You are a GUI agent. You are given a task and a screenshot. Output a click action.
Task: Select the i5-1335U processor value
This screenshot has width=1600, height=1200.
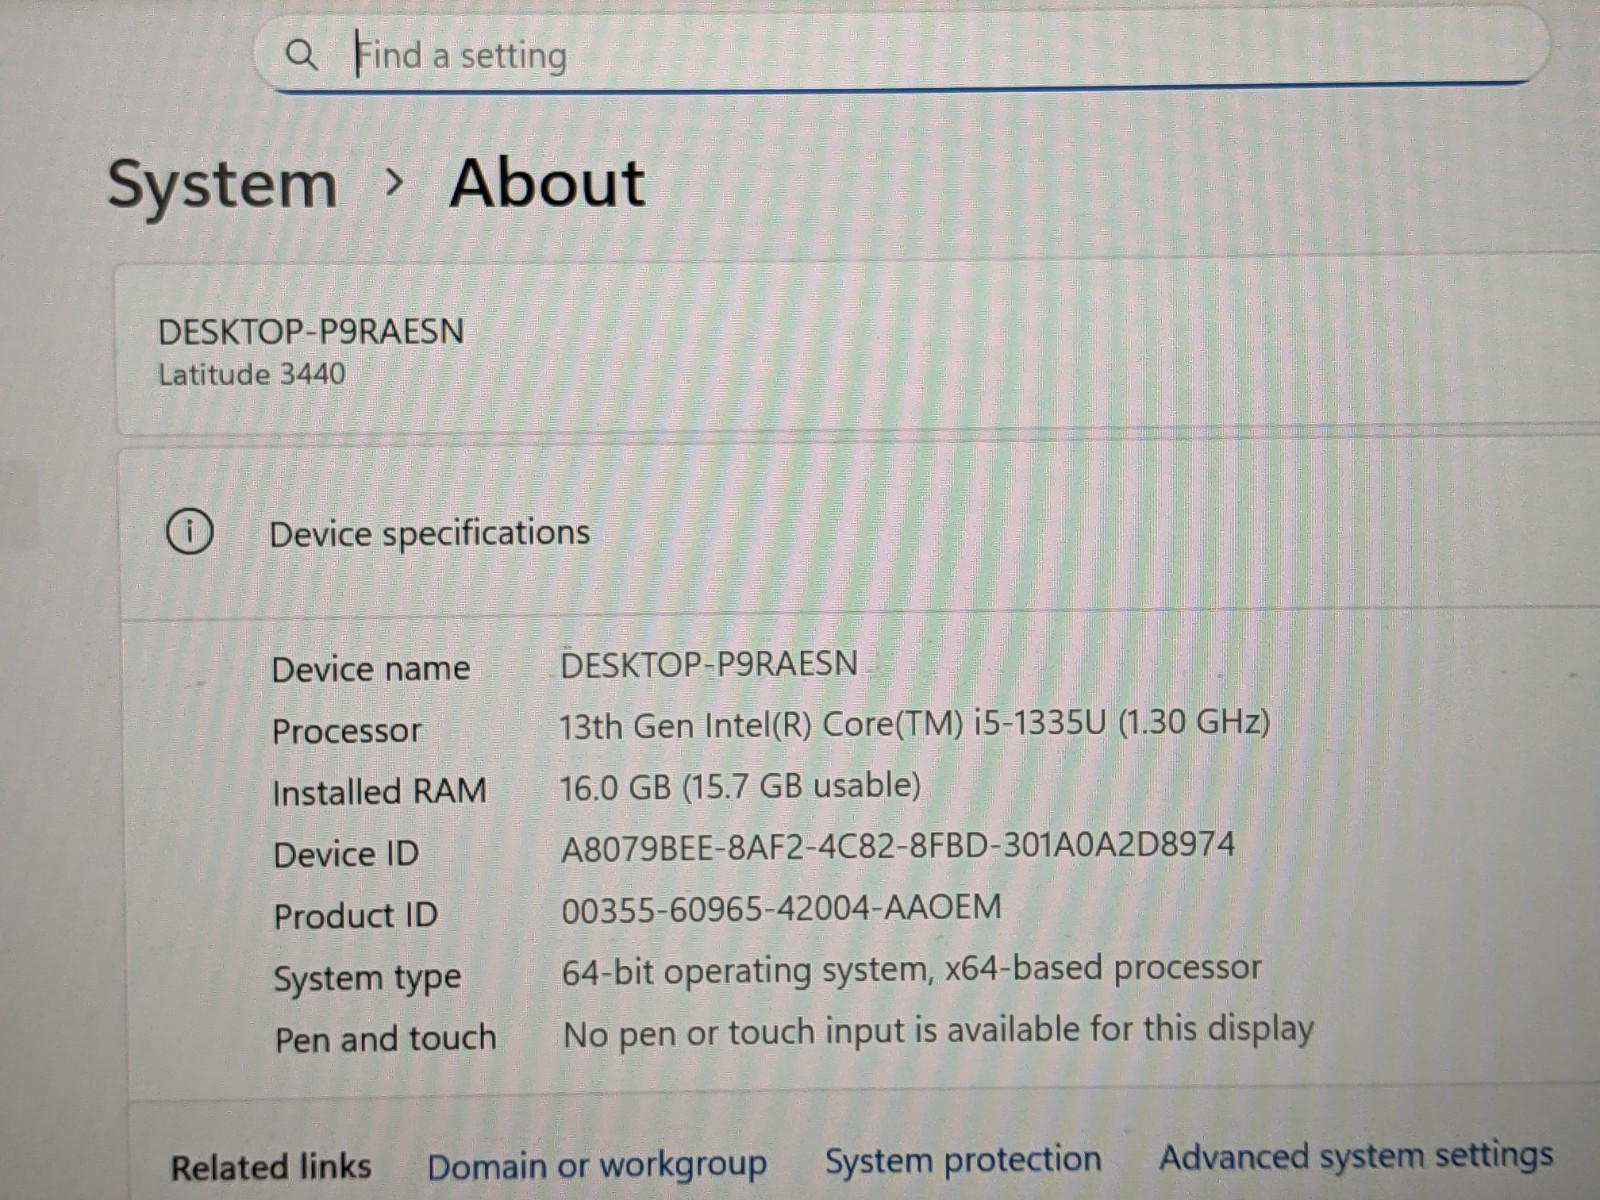pyautogui.click(x=914, y=724)
